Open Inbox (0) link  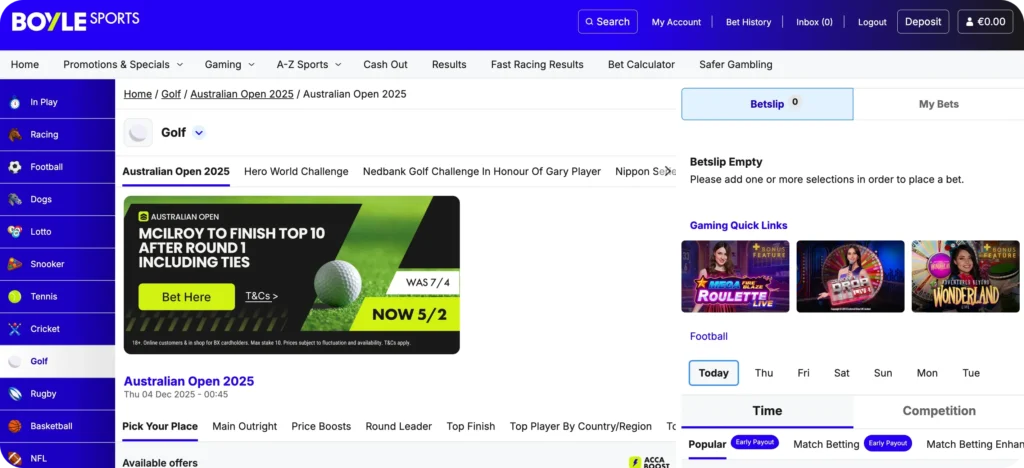(x=814, y=22)
